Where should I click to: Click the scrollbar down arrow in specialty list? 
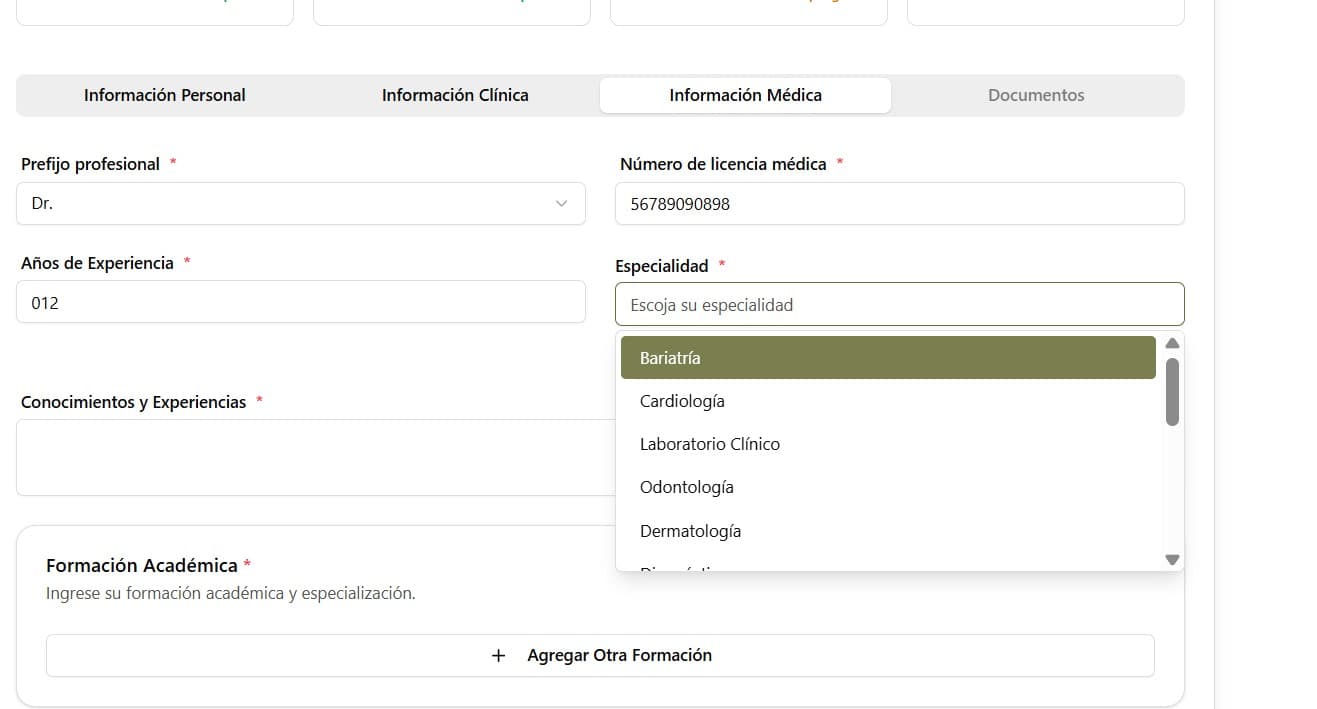click(1171, 559)
